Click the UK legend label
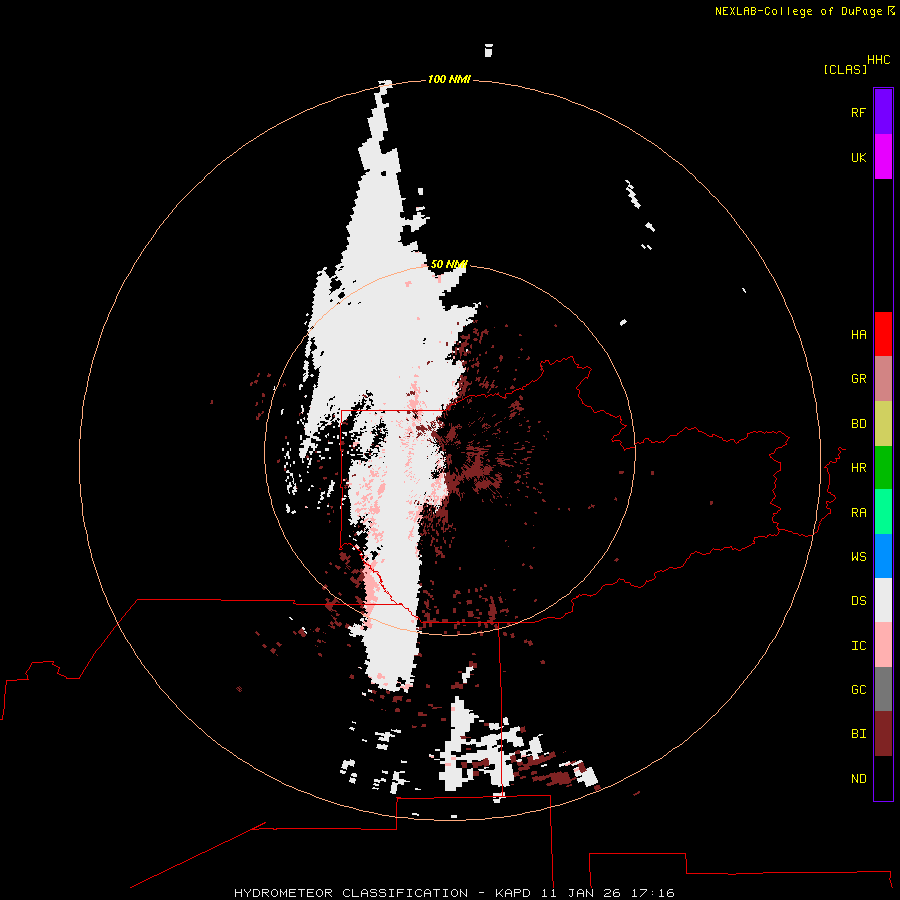Screen dimensions: 900x900 point(858,157)
